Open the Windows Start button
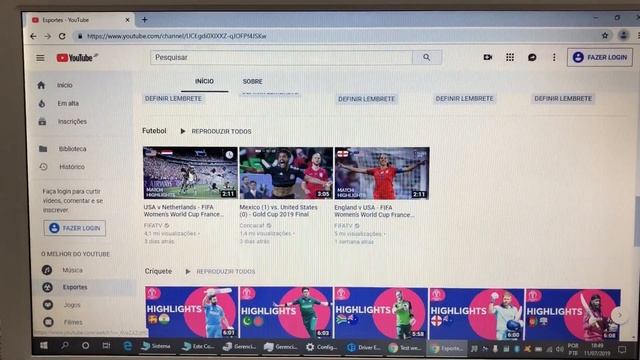 (x=44, y=346)
